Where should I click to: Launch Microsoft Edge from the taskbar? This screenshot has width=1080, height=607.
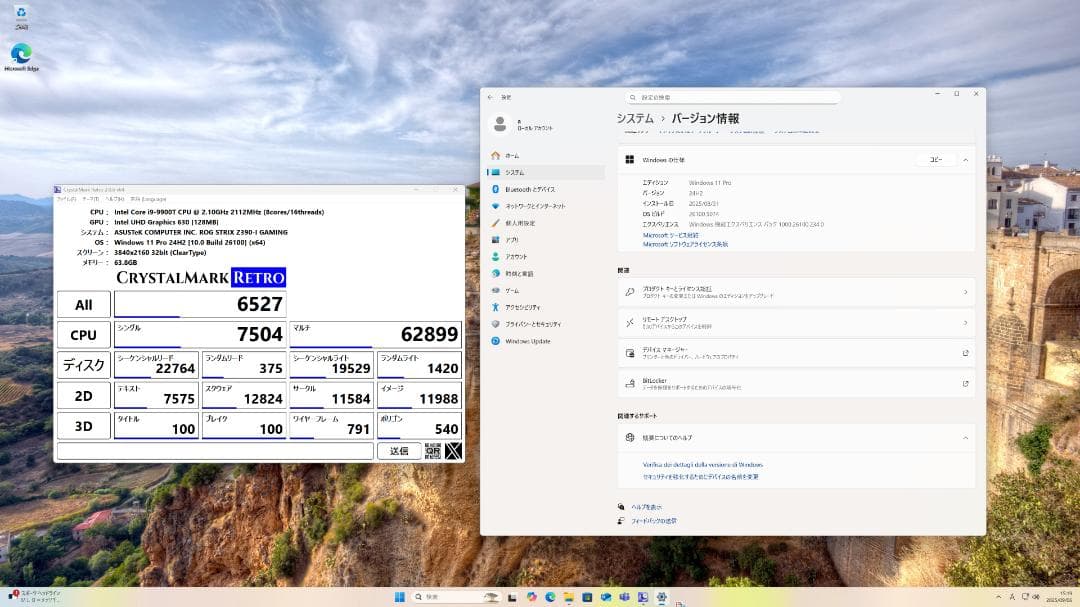(x=551, y=597)
